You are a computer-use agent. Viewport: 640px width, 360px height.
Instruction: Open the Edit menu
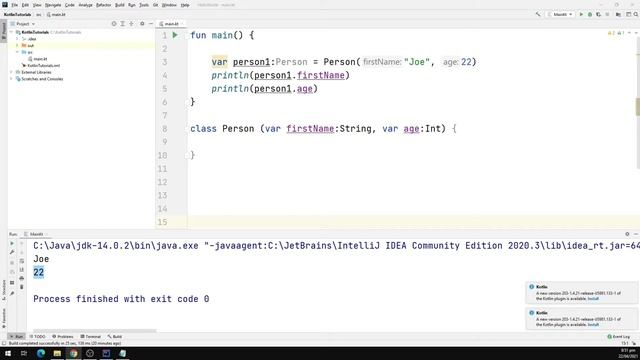pos(25,5)
